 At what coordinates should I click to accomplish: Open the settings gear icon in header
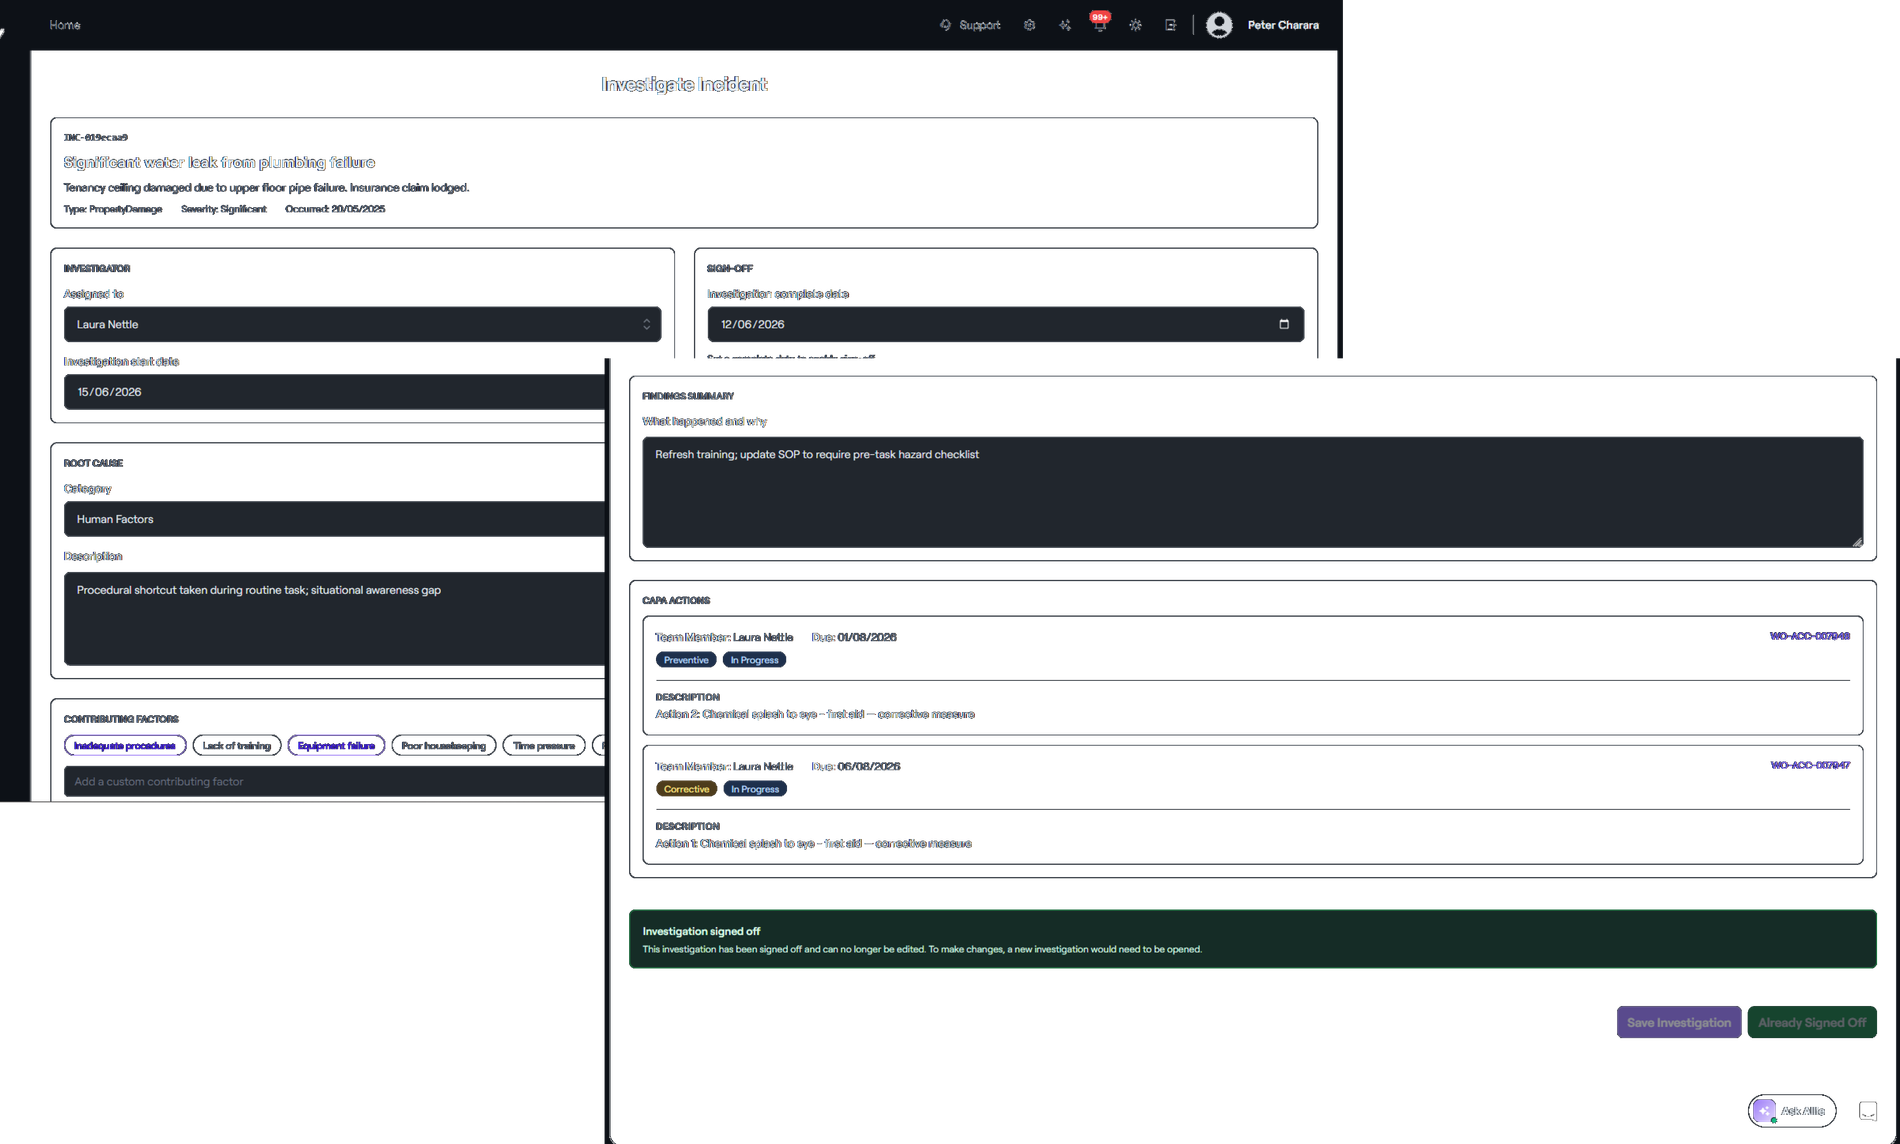click(1029, 25)
